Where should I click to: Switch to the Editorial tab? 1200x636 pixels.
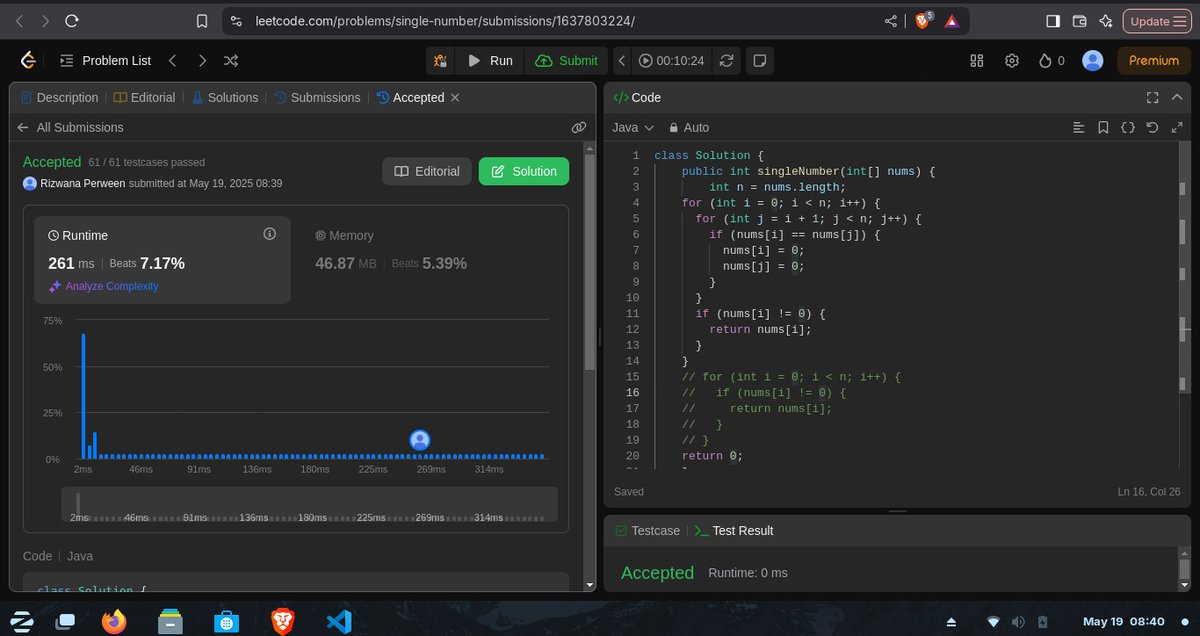[x=144, y=97]
